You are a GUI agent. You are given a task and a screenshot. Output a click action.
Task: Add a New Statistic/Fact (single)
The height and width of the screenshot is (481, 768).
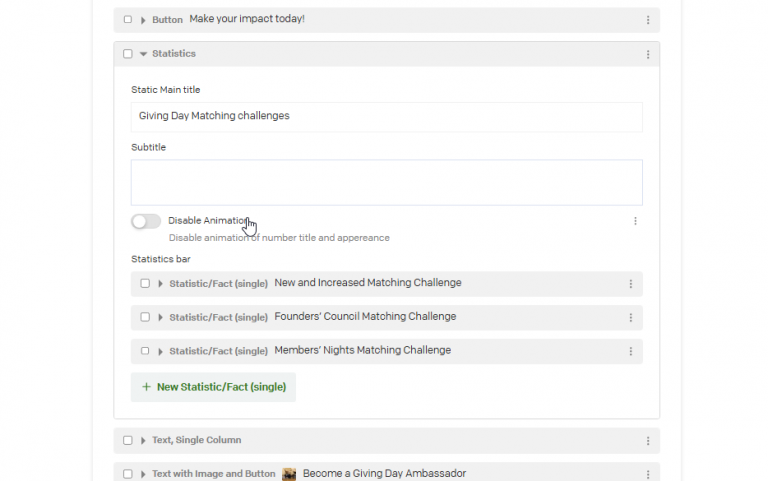pos(213,387)
